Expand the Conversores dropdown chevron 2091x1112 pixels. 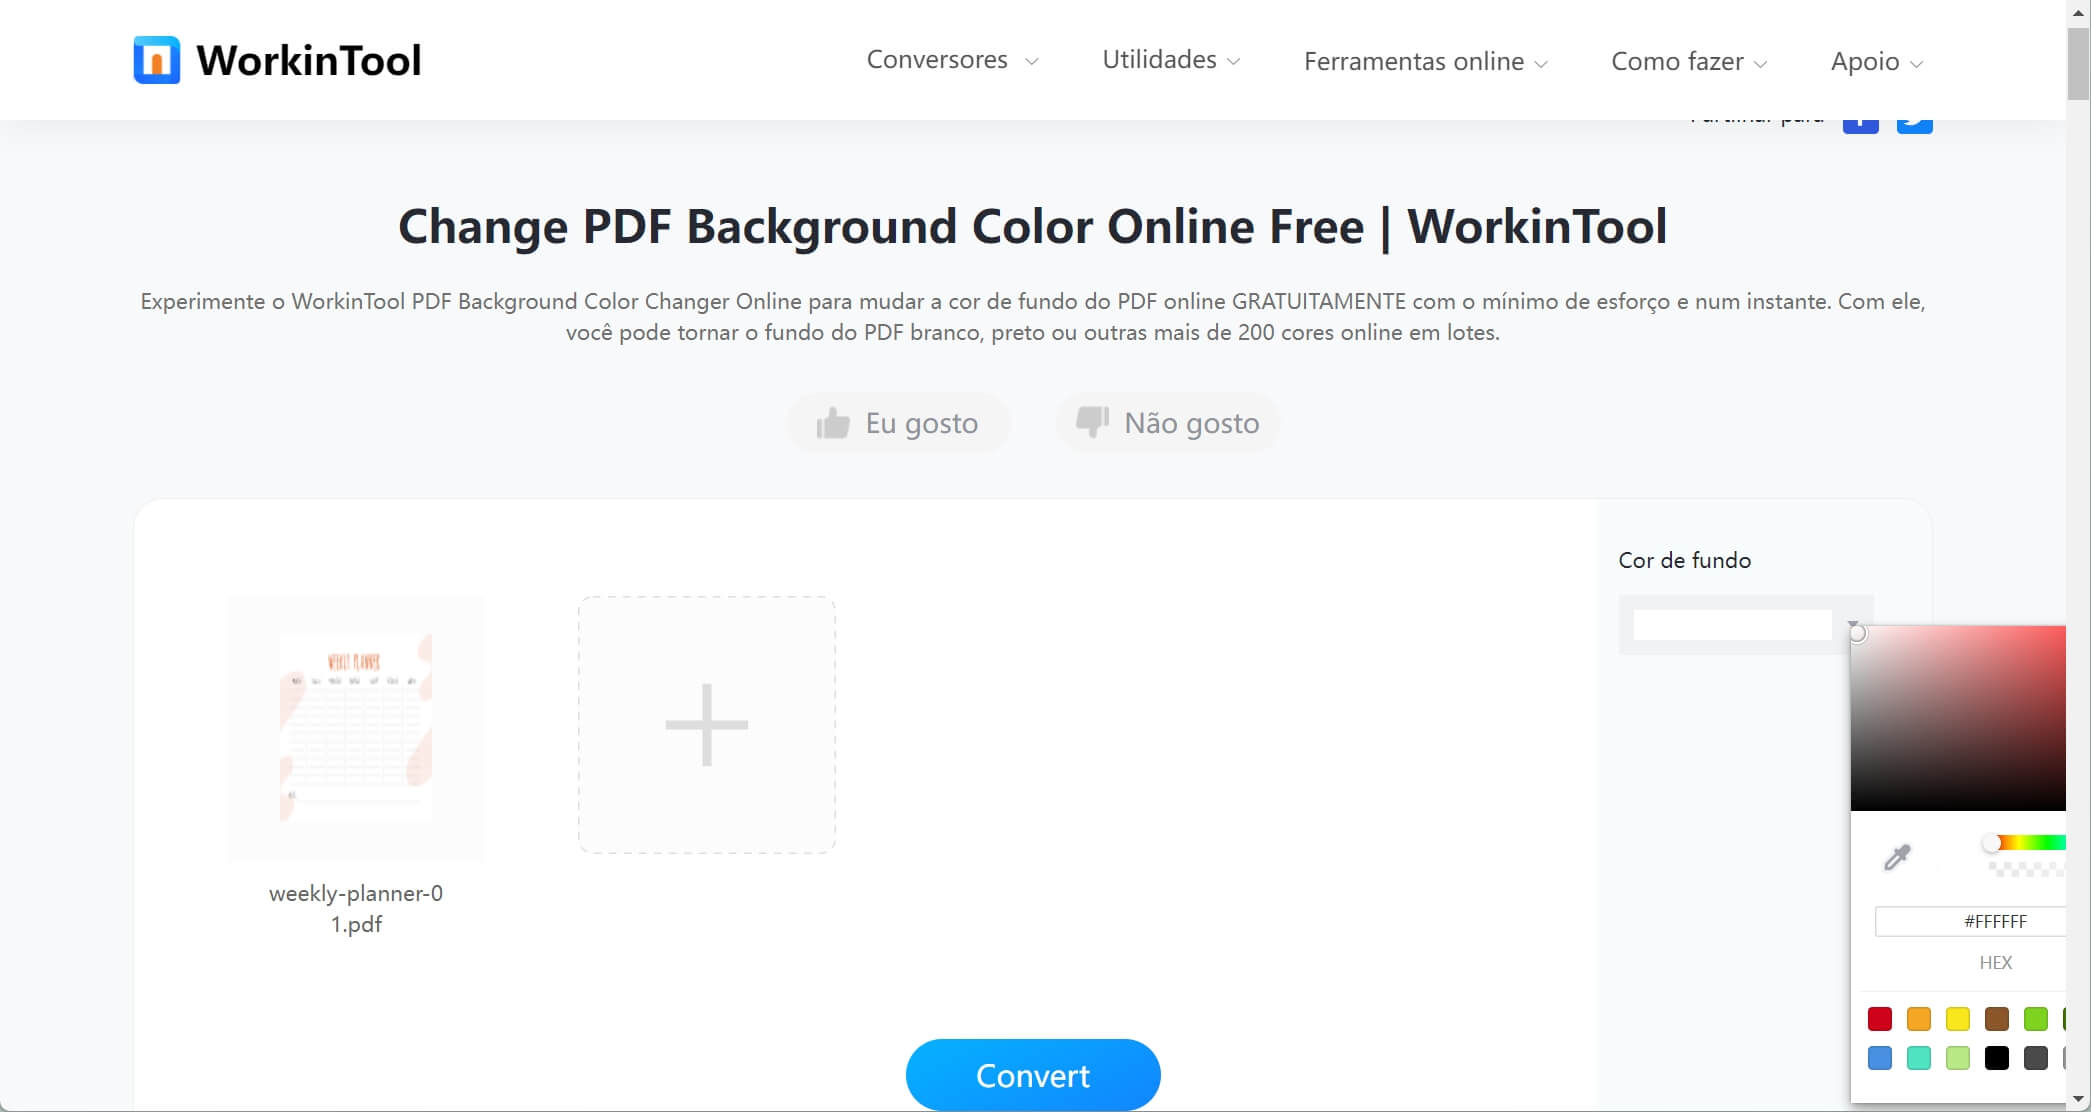pos(1031,62)
